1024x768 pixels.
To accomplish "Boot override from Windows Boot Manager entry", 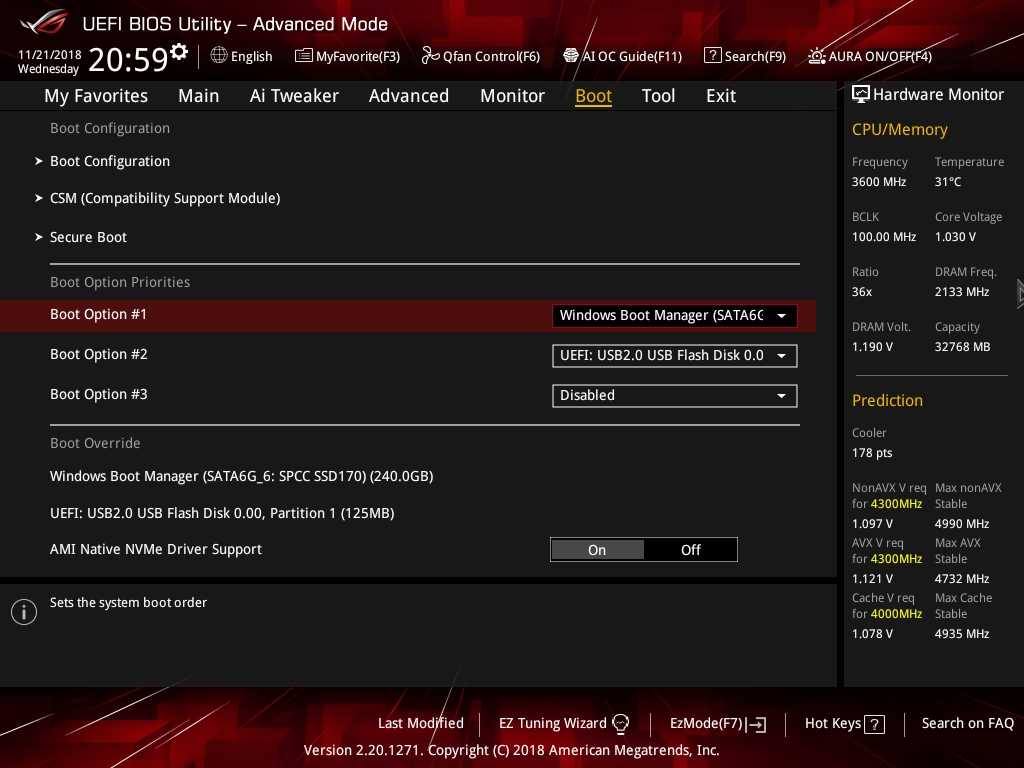I will (x=241, y=476).
